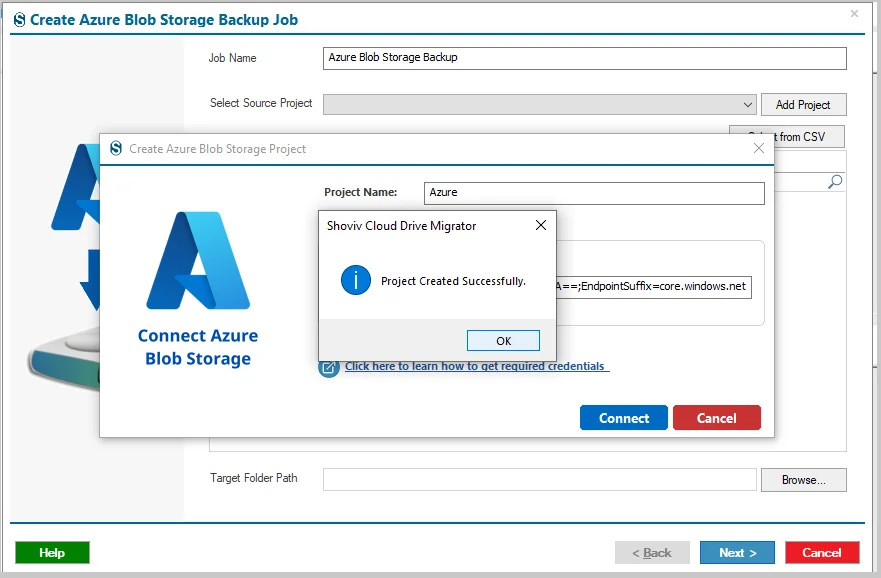Click the Select from CSV button
The image size is (881, 578).
tap(808, 136)
